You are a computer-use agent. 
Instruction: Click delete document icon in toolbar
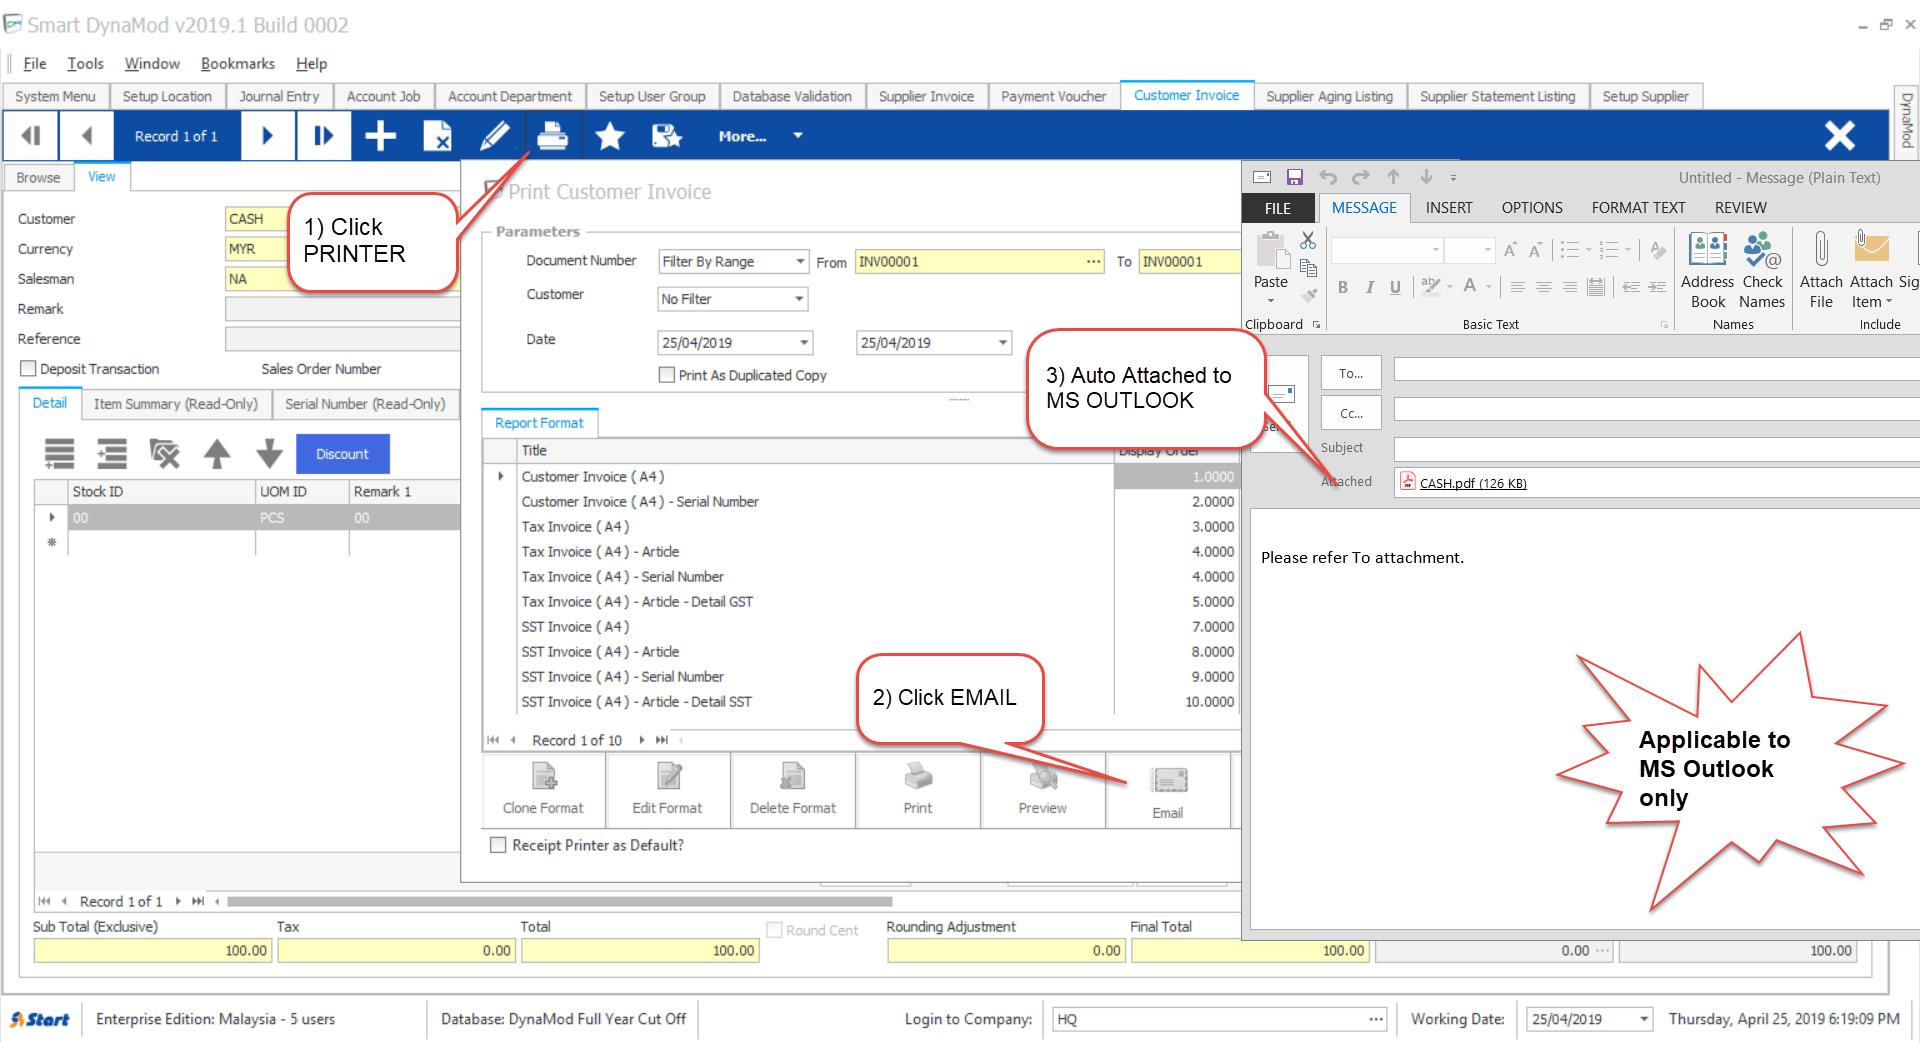(437, 136)
